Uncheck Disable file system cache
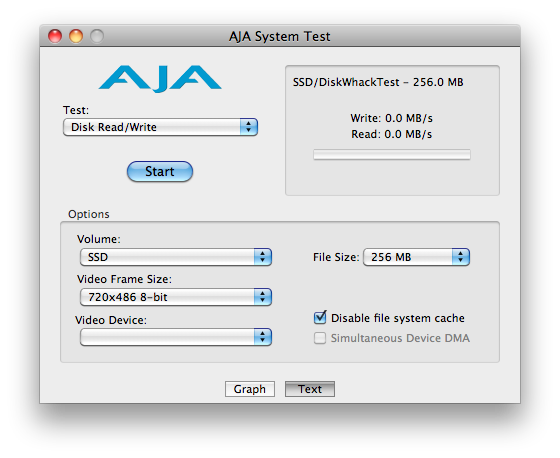 point(320,318)
